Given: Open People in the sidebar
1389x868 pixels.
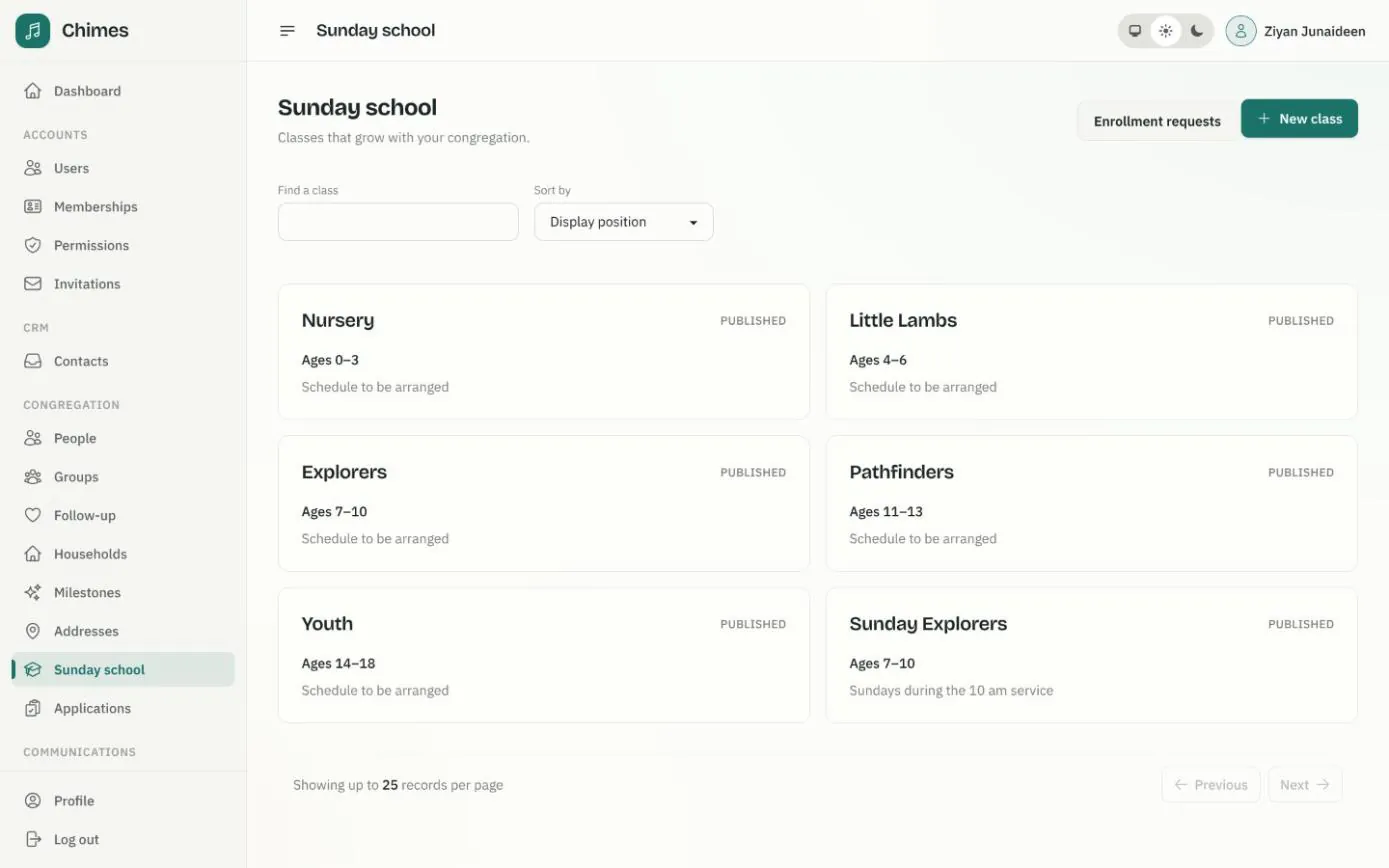Looking at the screenshot, I should (123, 438).
